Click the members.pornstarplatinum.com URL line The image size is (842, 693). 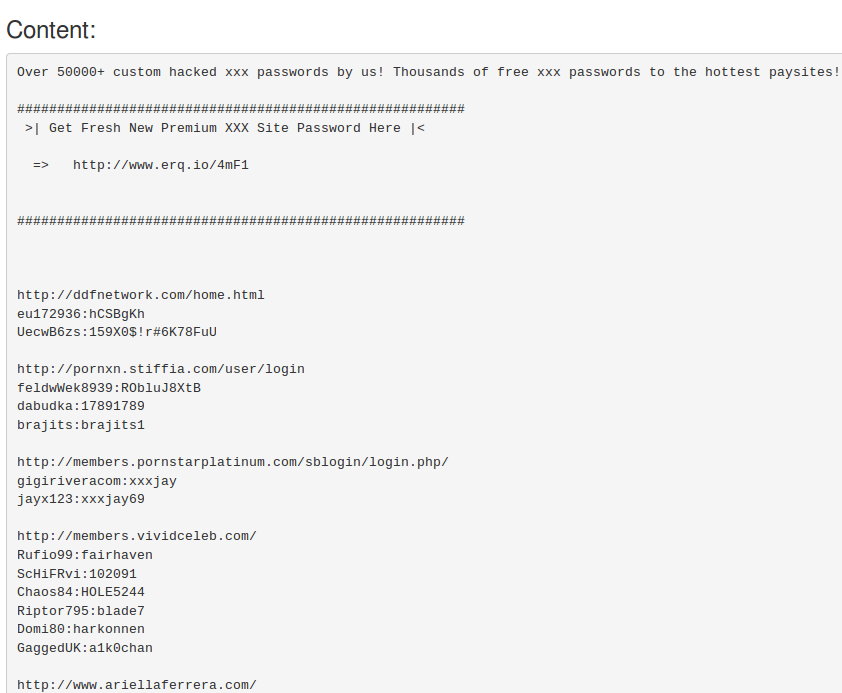coord(232,462)
